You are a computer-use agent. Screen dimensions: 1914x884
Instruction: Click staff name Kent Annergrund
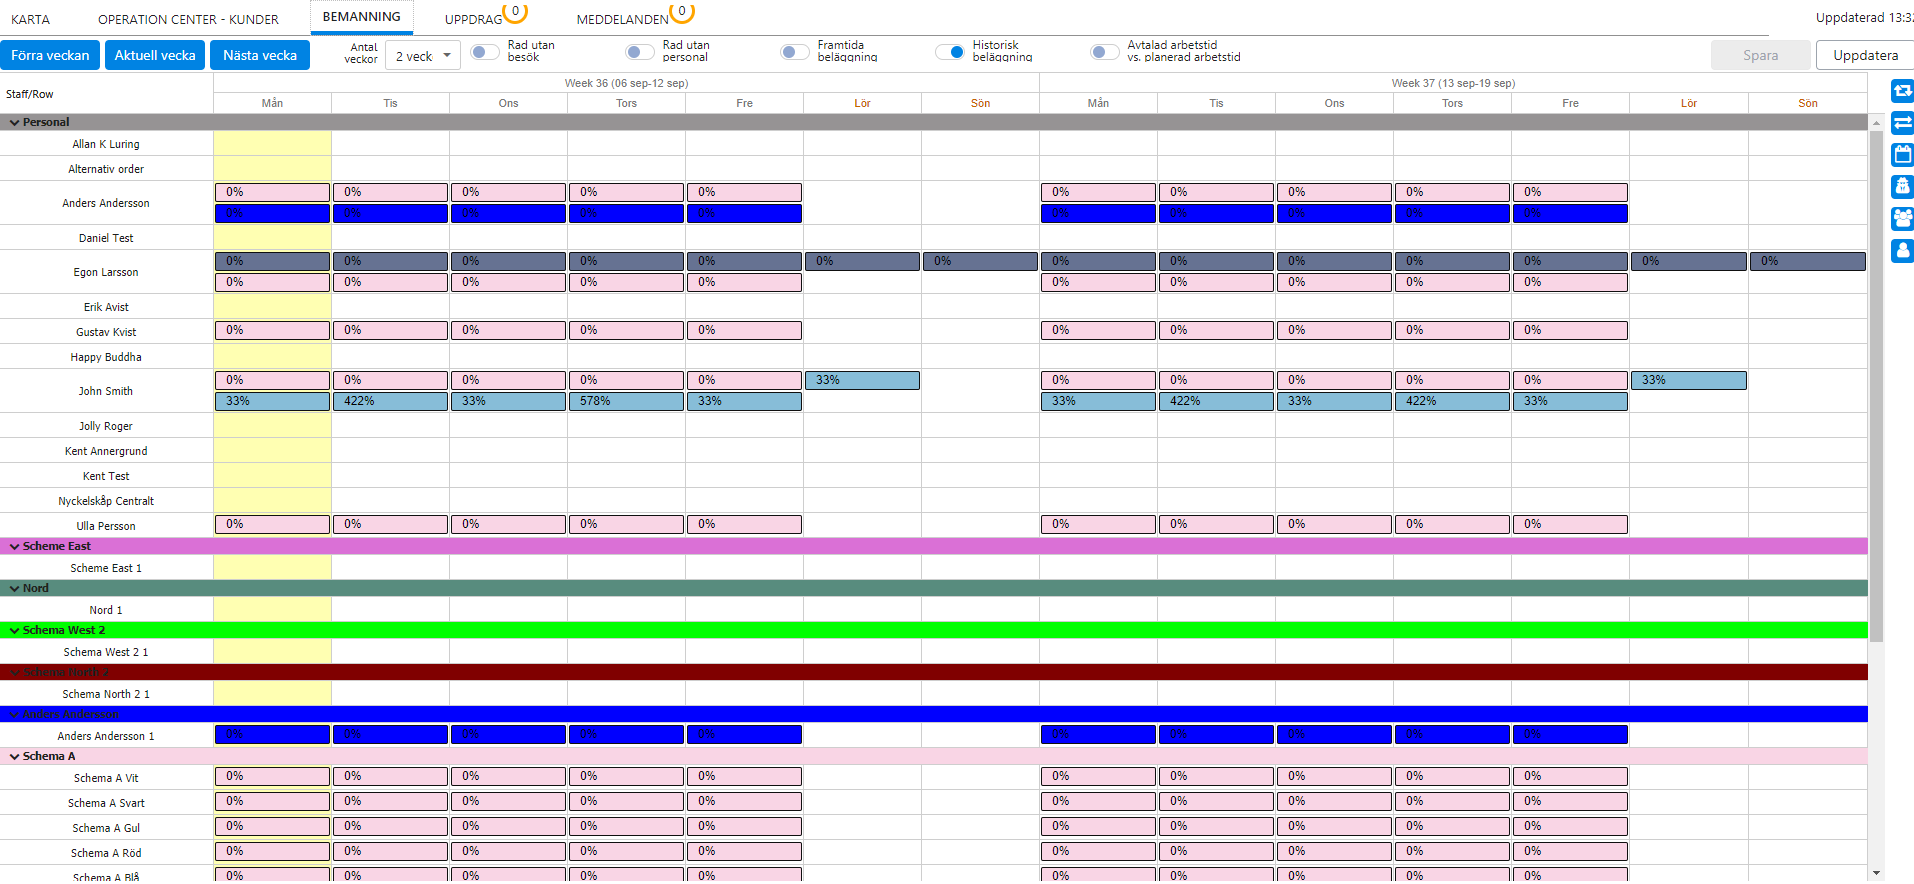106,451
